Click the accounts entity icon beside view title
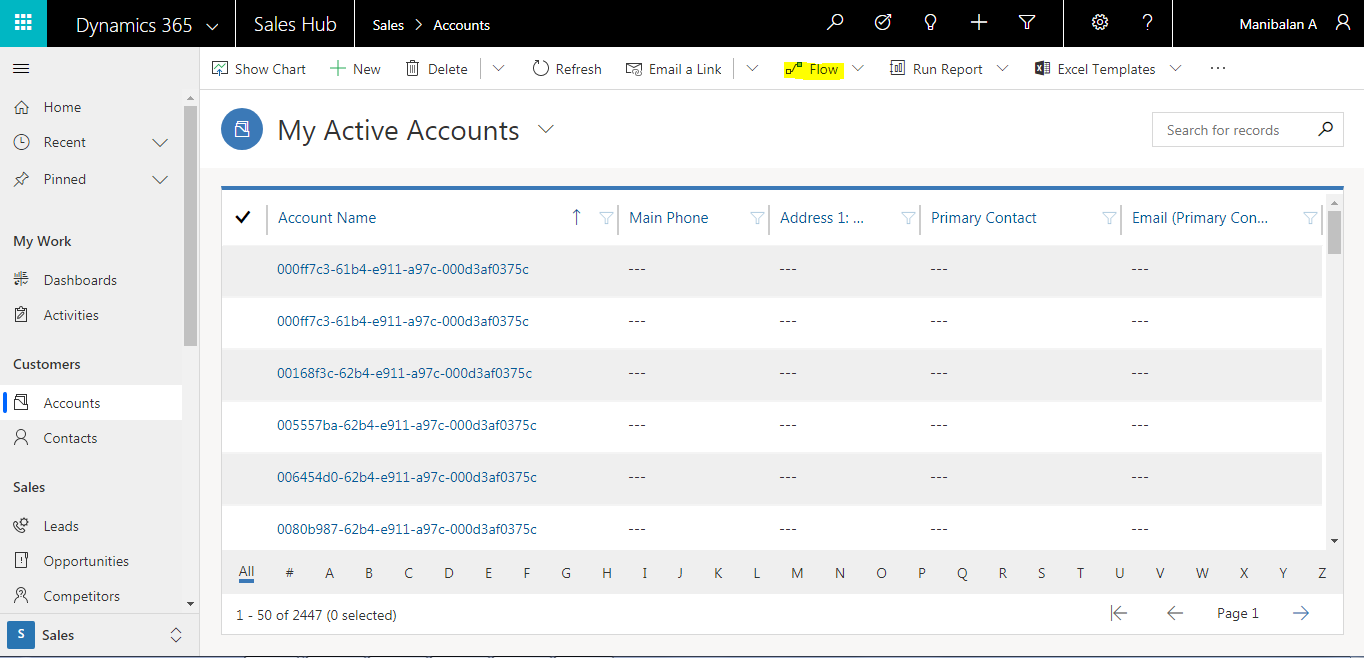The height and width of the screenshot is (658, 1364). [x=242, y=130]
